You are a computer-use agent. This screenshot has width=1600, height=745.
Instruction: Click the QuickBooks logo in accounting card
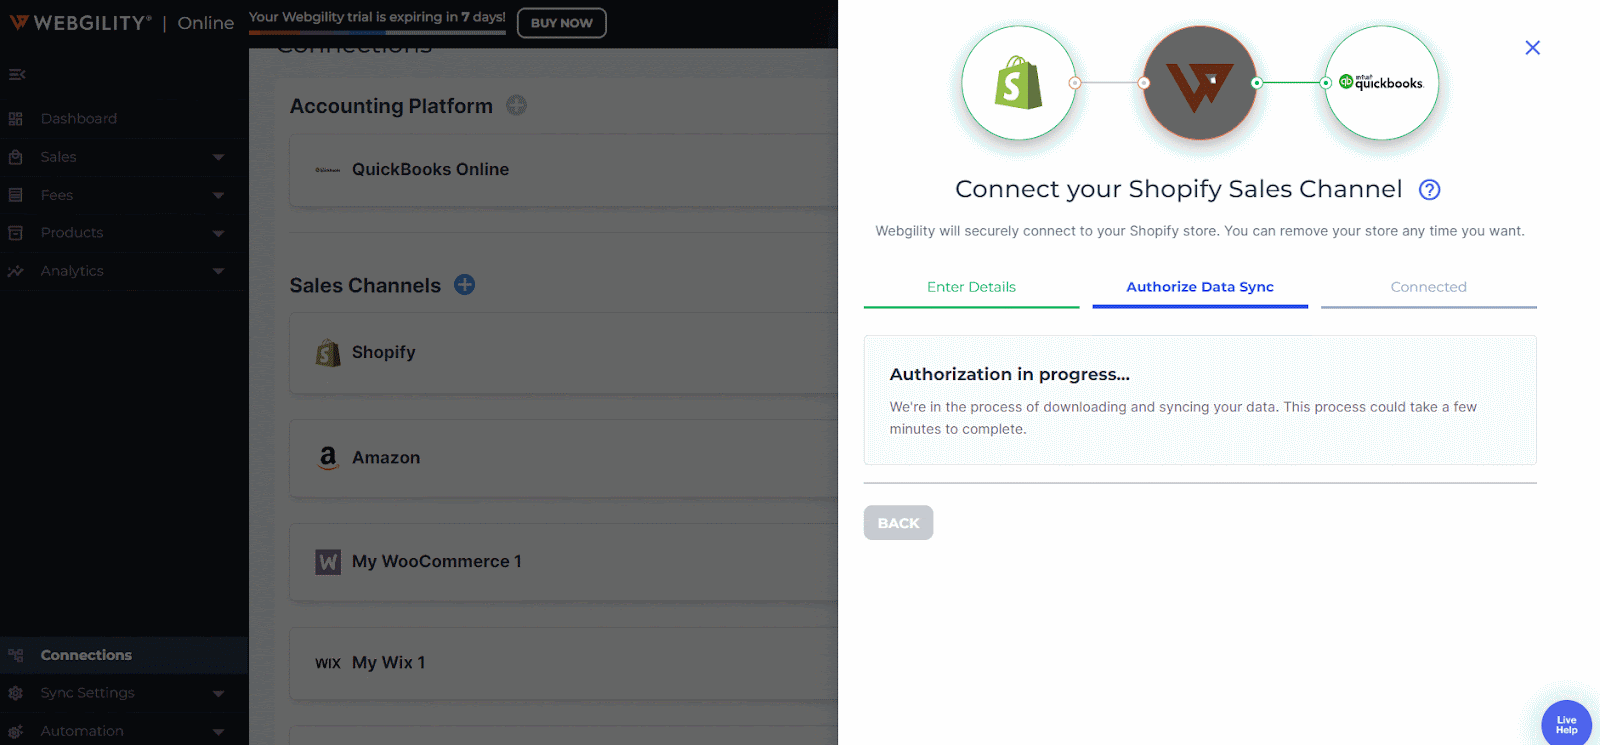click(x=328, y=170)
